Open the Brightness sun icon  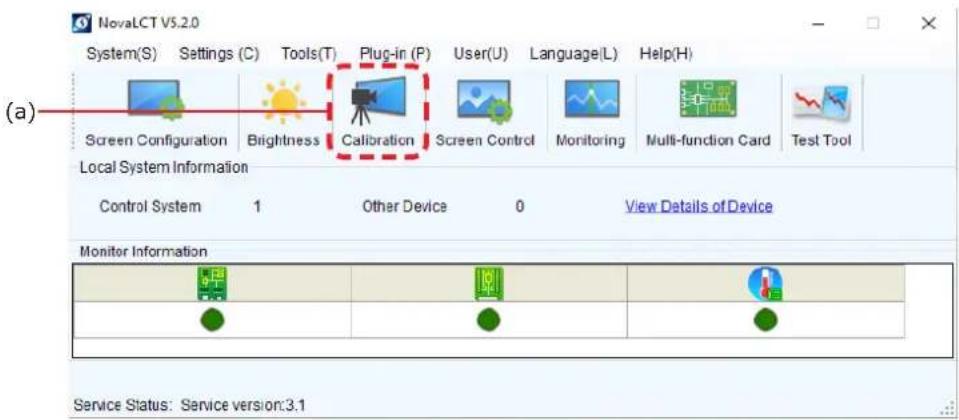[x=283, y=101]
